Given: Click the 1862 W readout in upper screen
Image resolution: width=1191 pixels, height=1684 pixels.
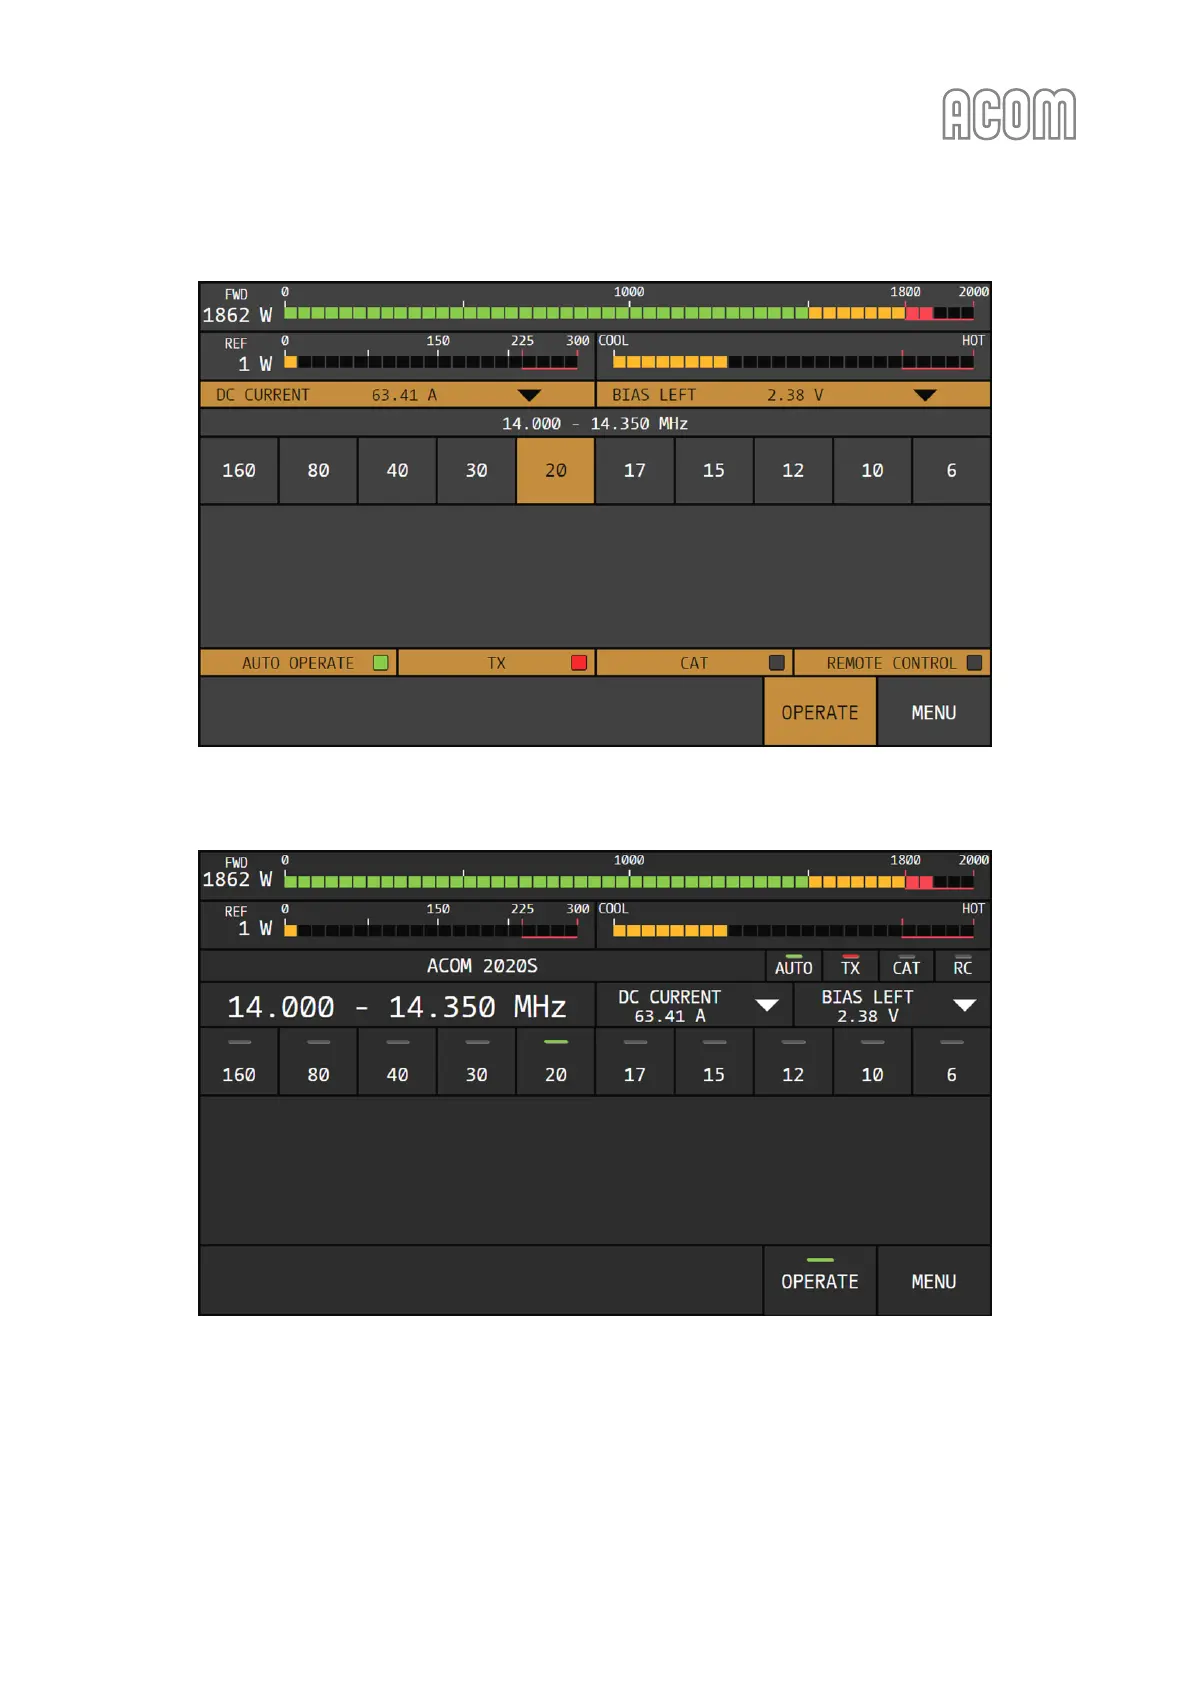Looking at the screenshot, I should [x=237, y=315].
